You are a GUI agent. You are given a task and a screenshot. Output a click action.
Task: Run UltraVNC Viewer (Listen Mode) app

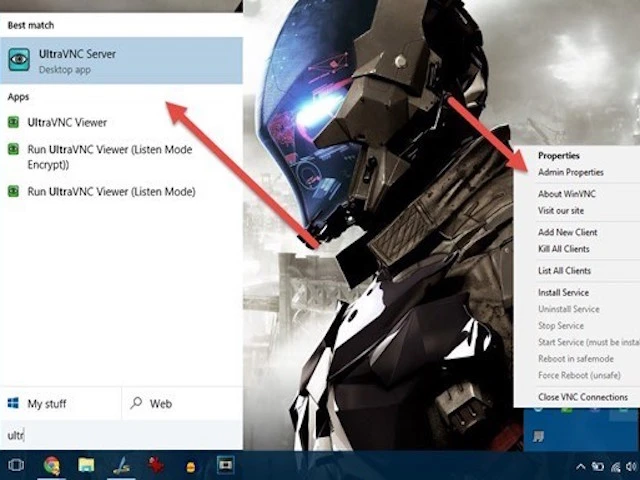[x=110, y=191]
